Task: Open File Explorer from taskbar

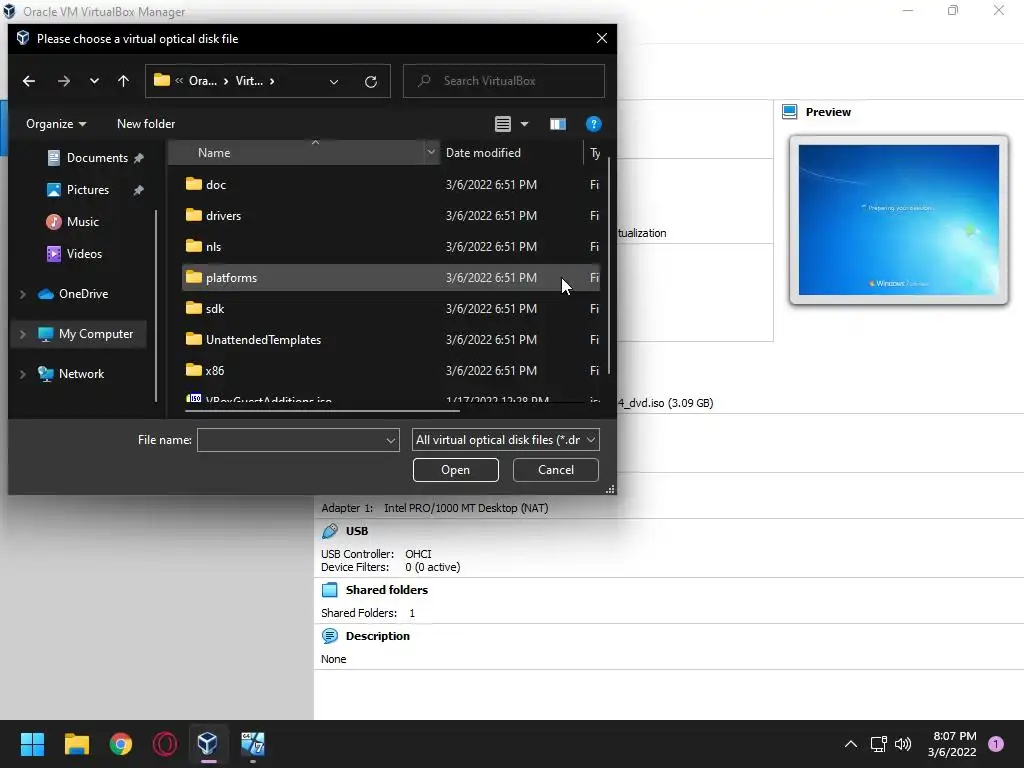Action: pos(76,744)
